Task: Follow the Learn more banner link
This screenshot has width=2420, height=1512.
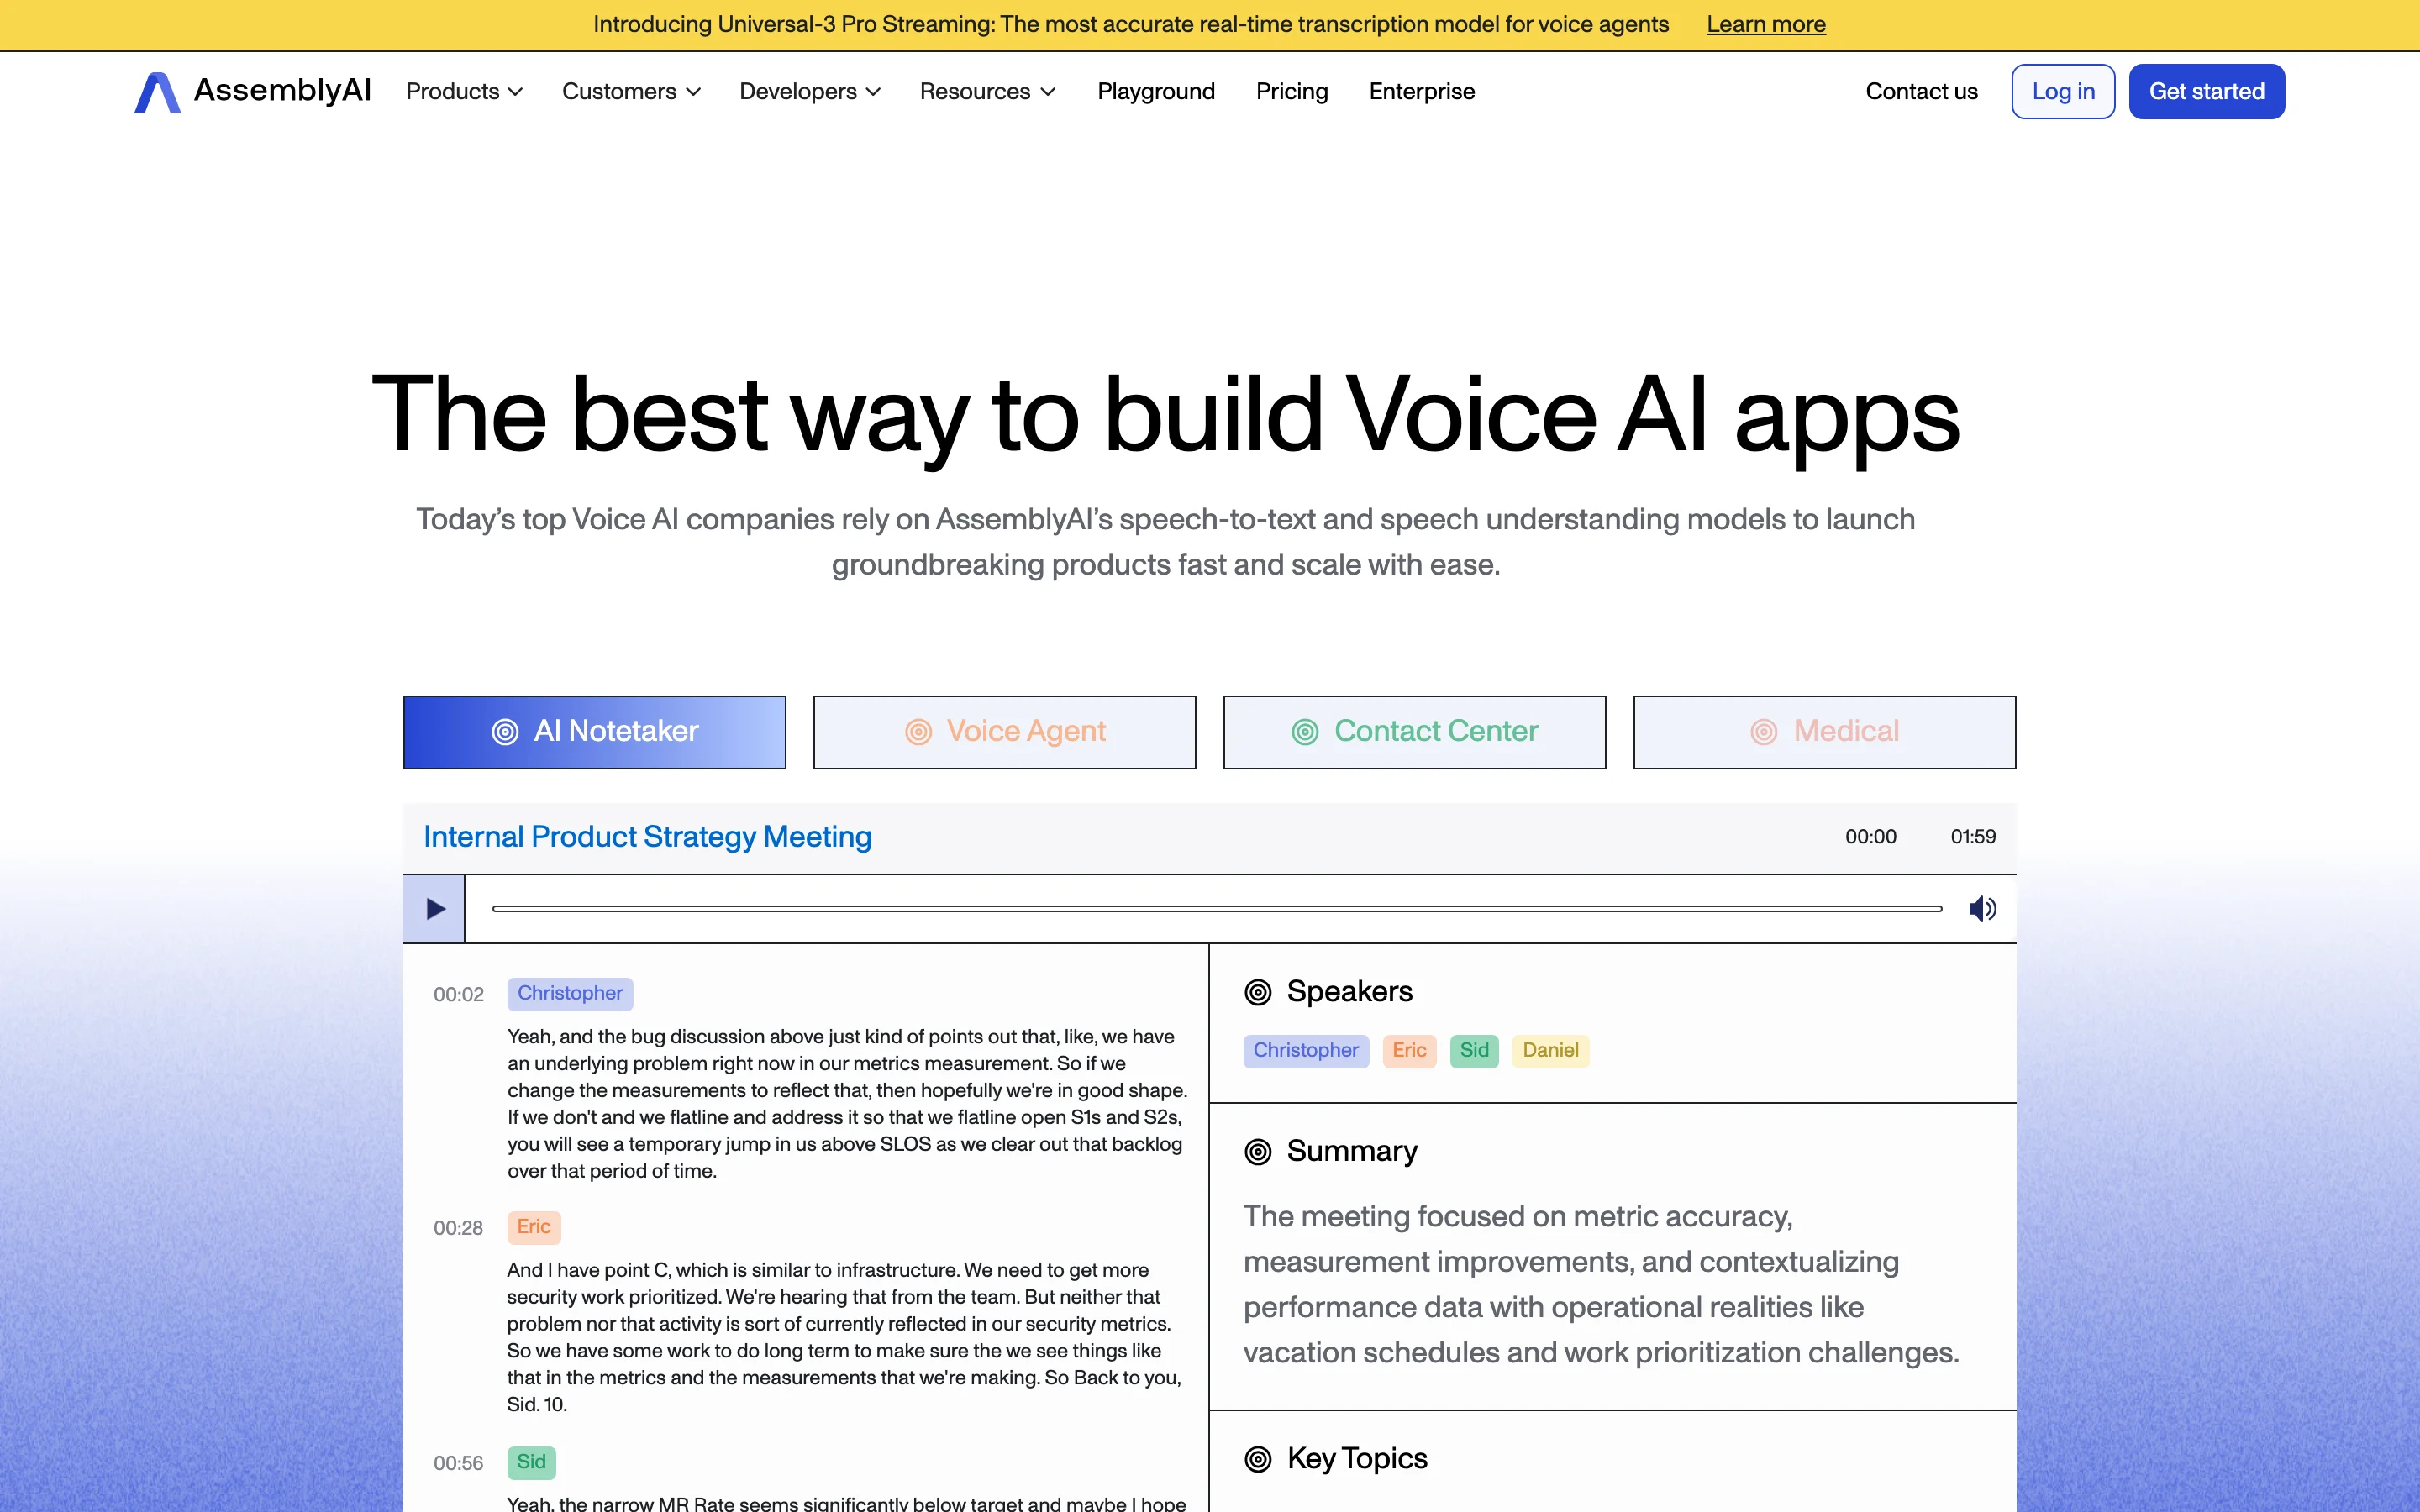Action: (x=1765, y=24)
